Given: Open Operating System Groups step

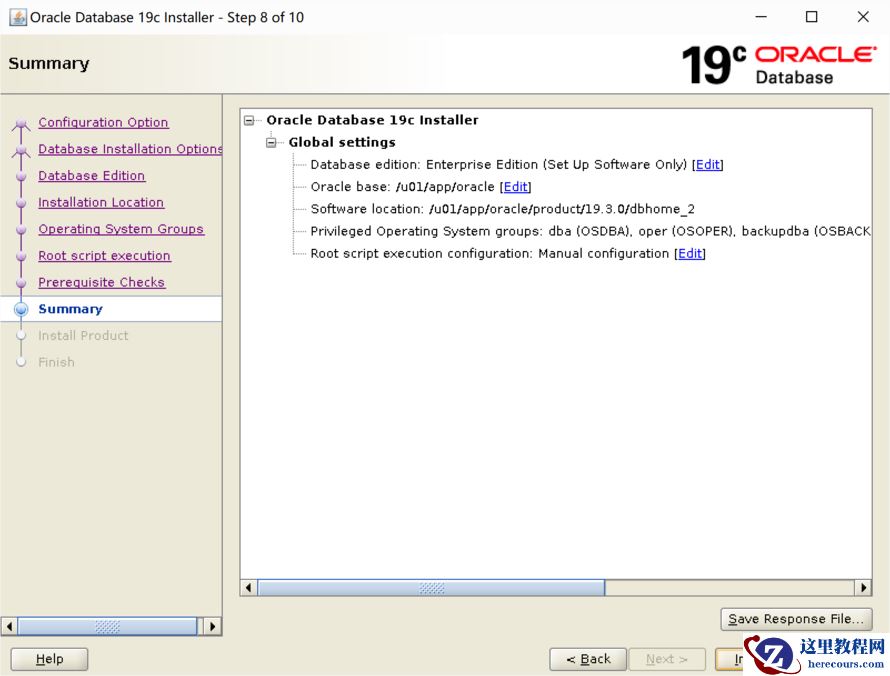Looking at the screenshot, I should pyautogui.click(x=121, y=229).
